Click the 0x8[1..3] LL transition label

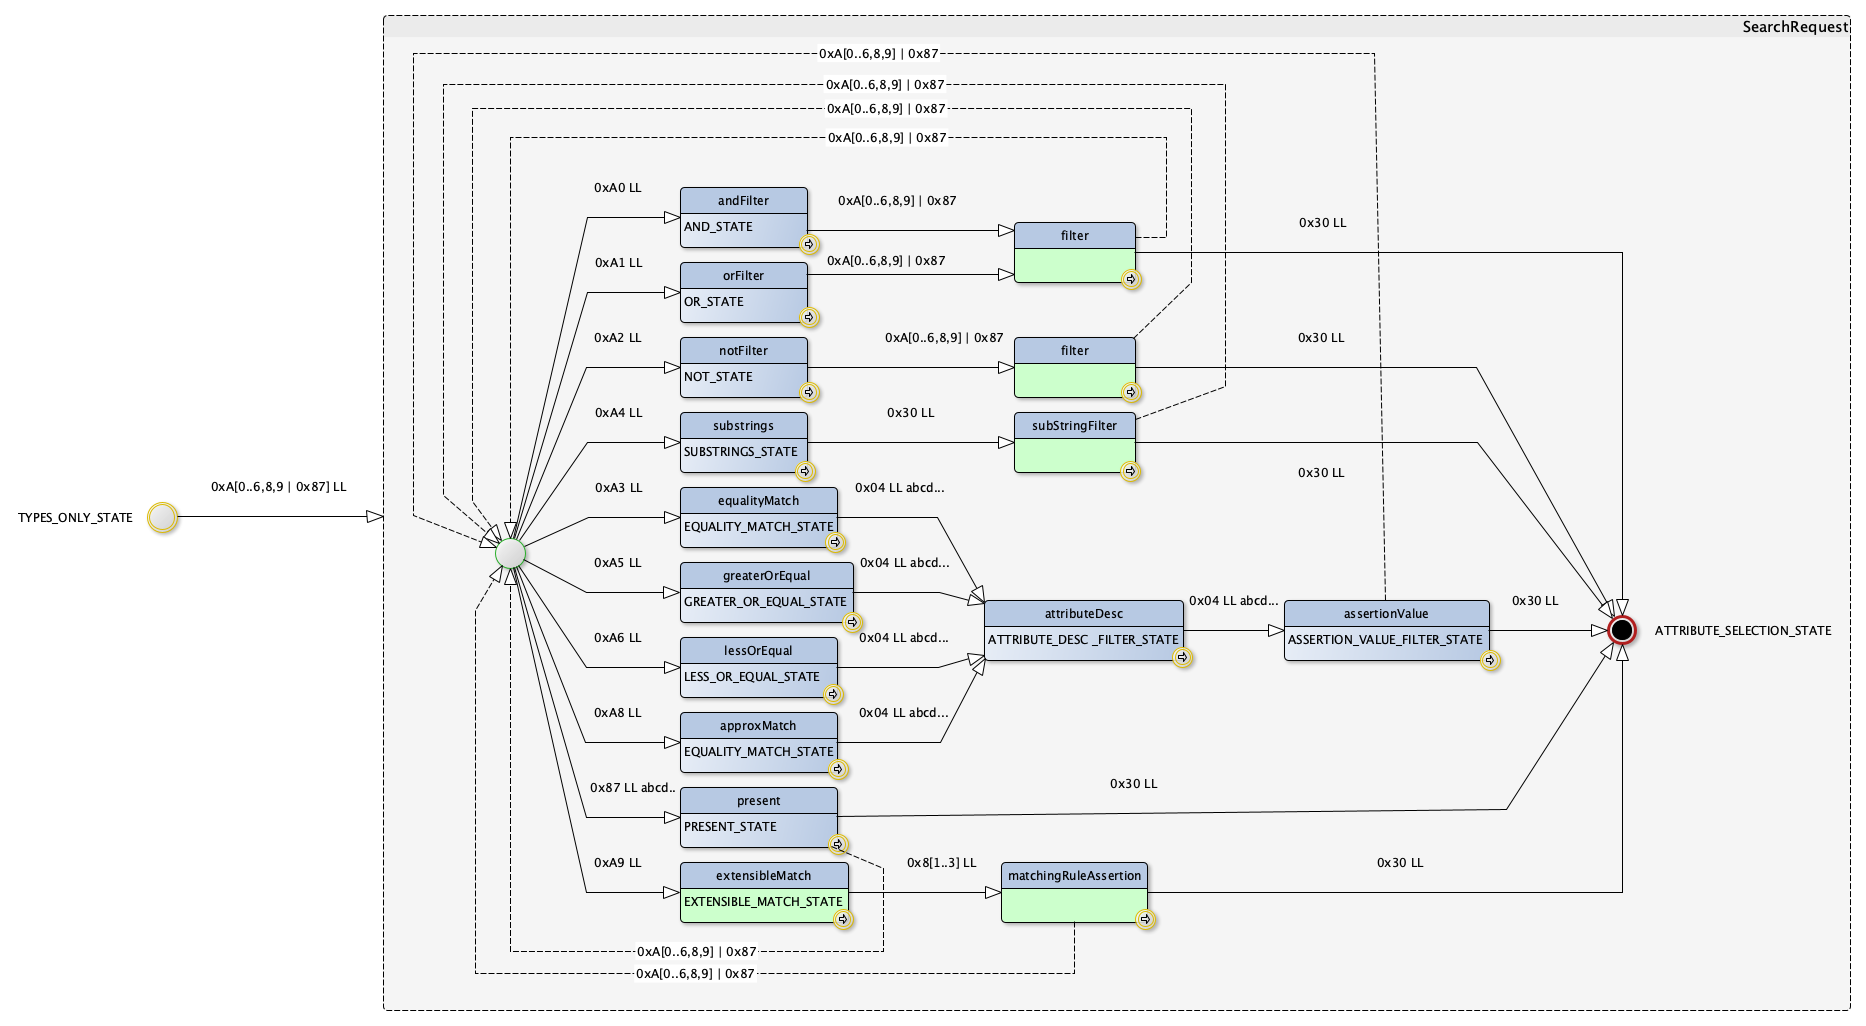pyautogui.click(x=941, y=862)
